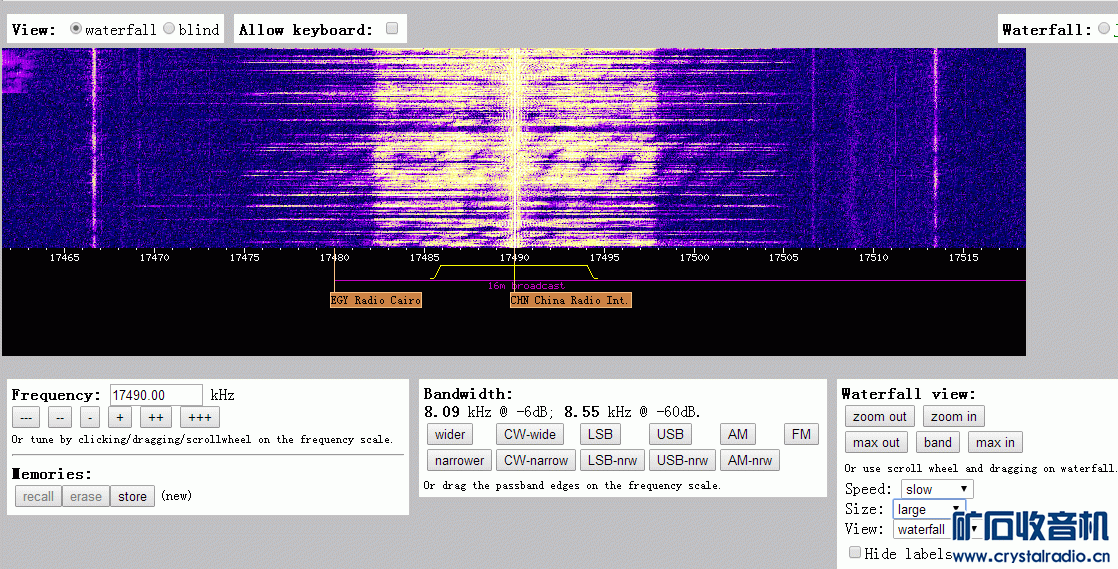
Task: Click the erase memory button
Action: 86,496
